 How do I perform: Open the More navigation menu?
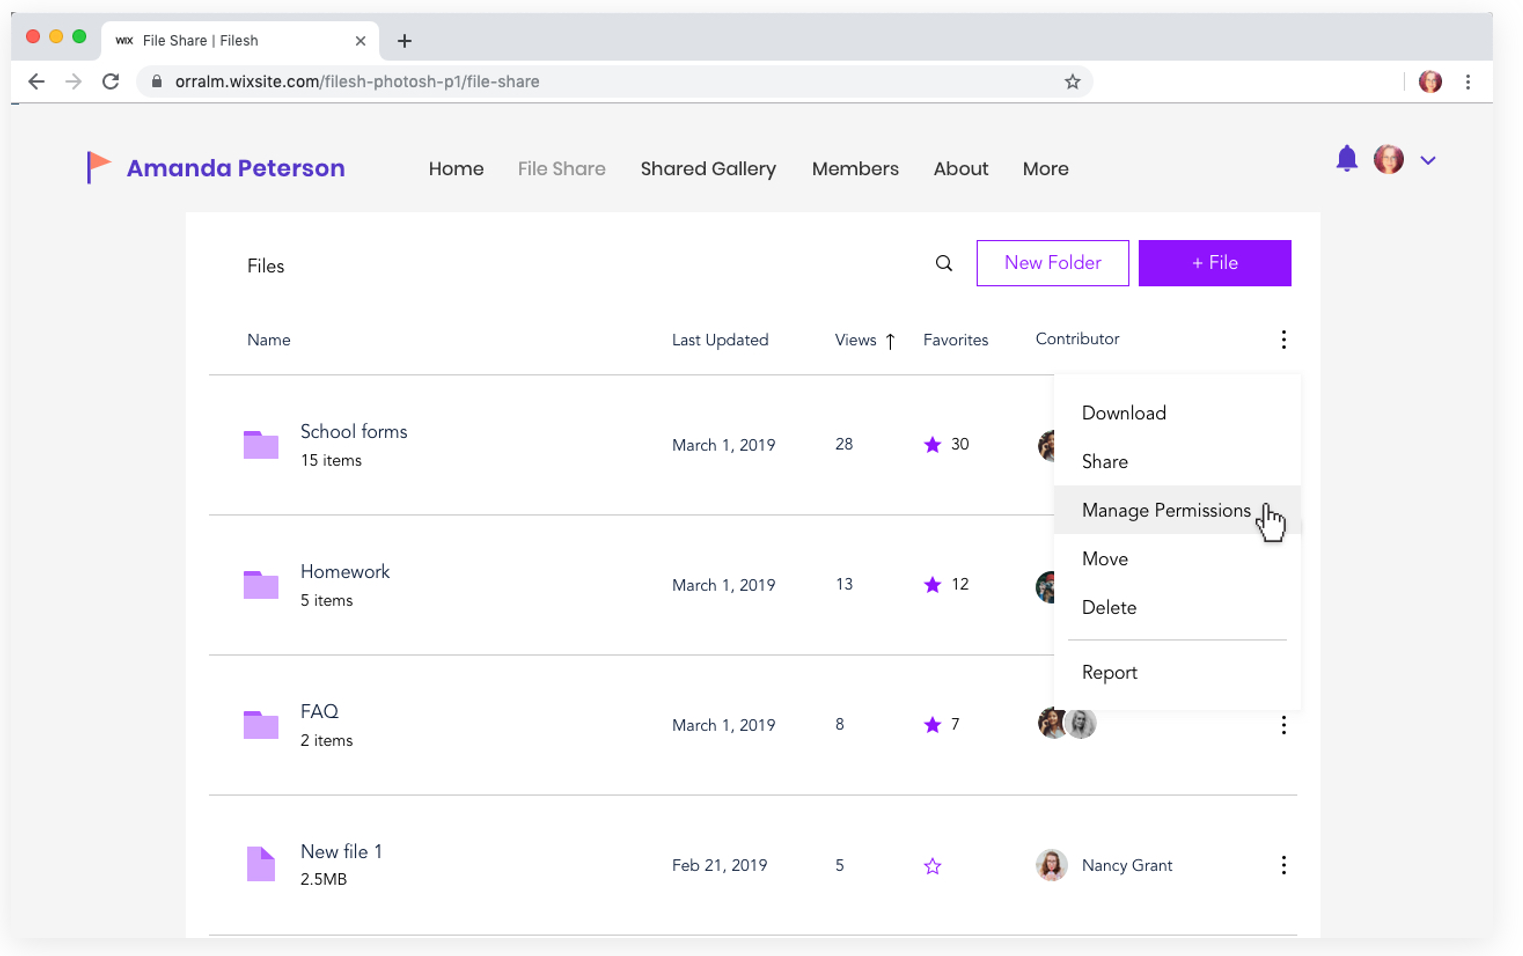1045,169
